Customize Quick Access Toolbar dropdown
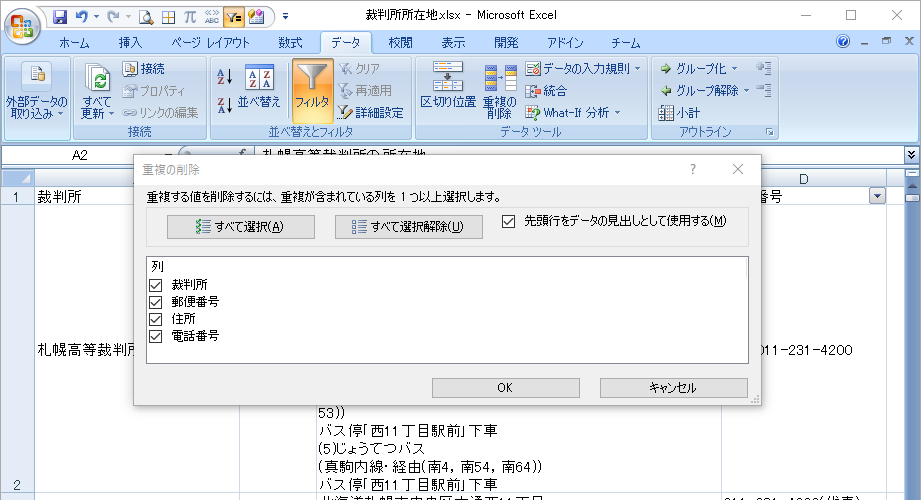Viewport: 921px width, 500px height. click(285, 17)
